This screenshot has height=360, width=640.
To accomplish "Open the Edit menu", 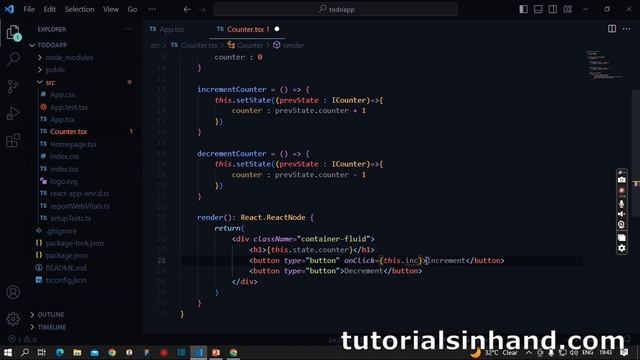I will [x=49, y=9].
